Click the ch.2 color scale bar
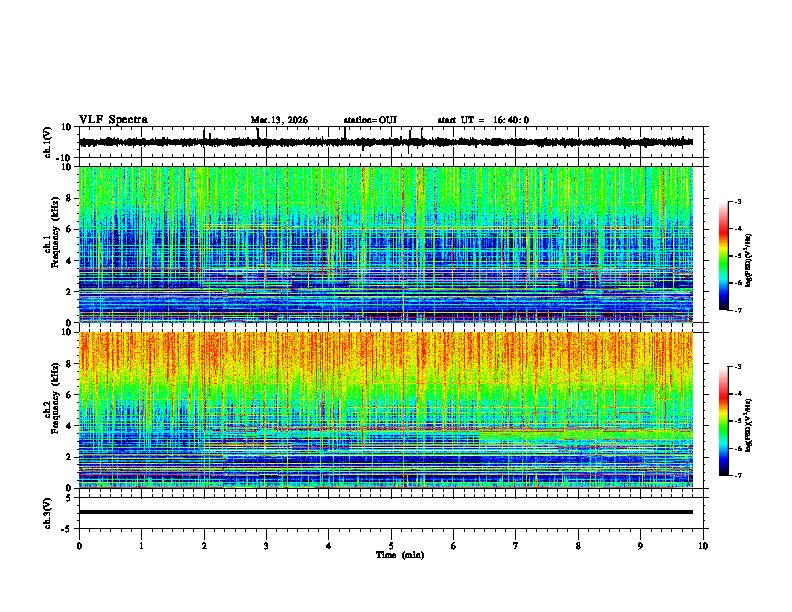 [723, 421]
